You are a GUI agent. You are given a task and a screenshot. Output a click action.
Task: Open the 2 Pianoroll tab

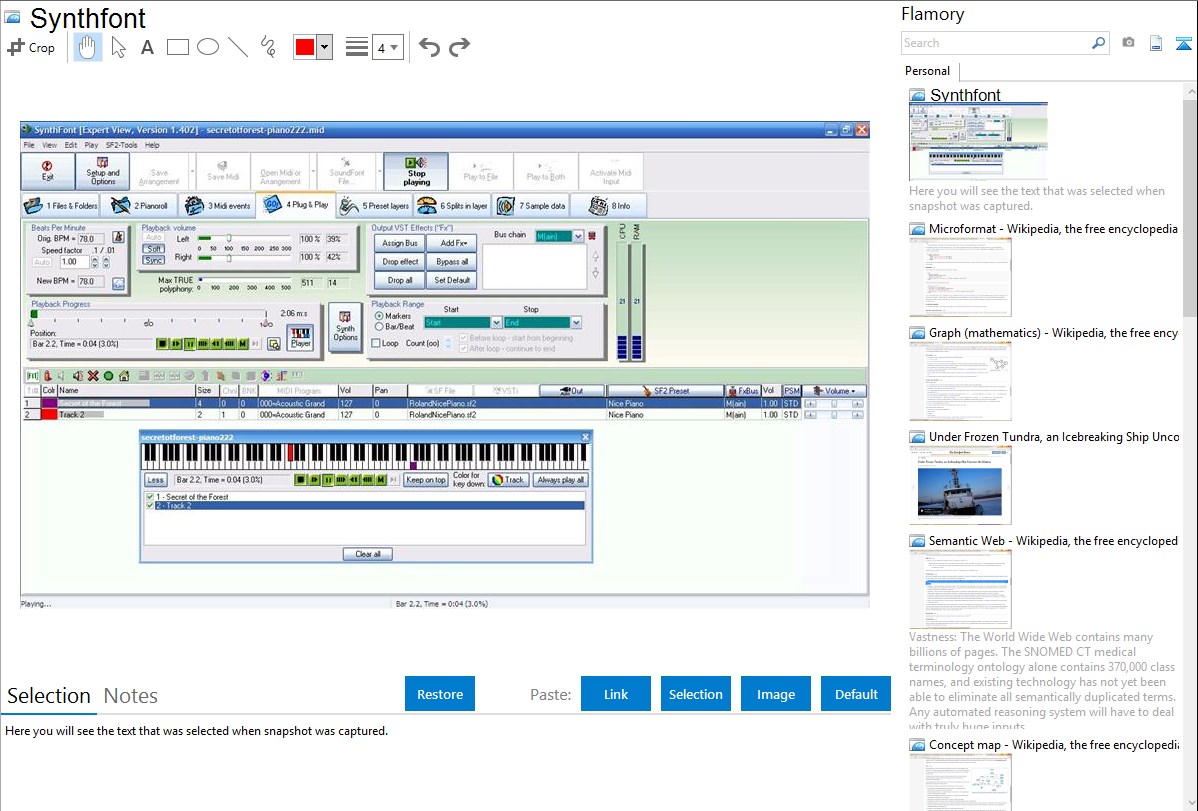coord(139,206)
